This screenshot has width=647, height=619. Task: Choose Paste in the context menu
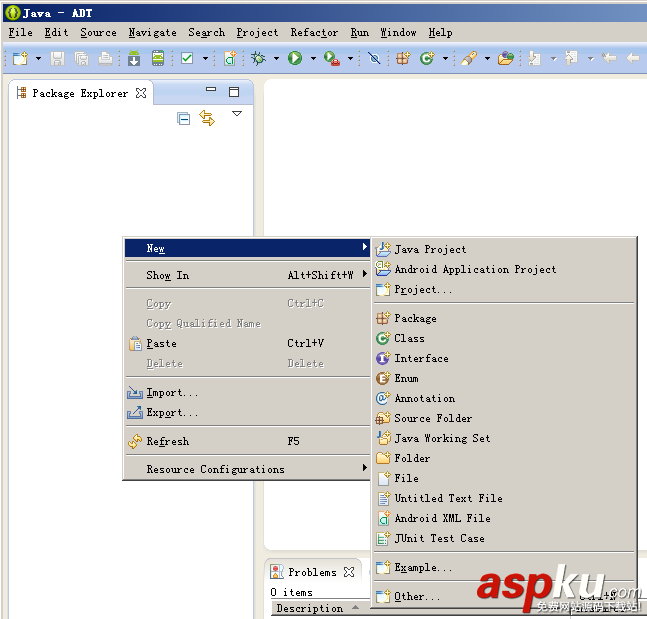tap(247, 343)
